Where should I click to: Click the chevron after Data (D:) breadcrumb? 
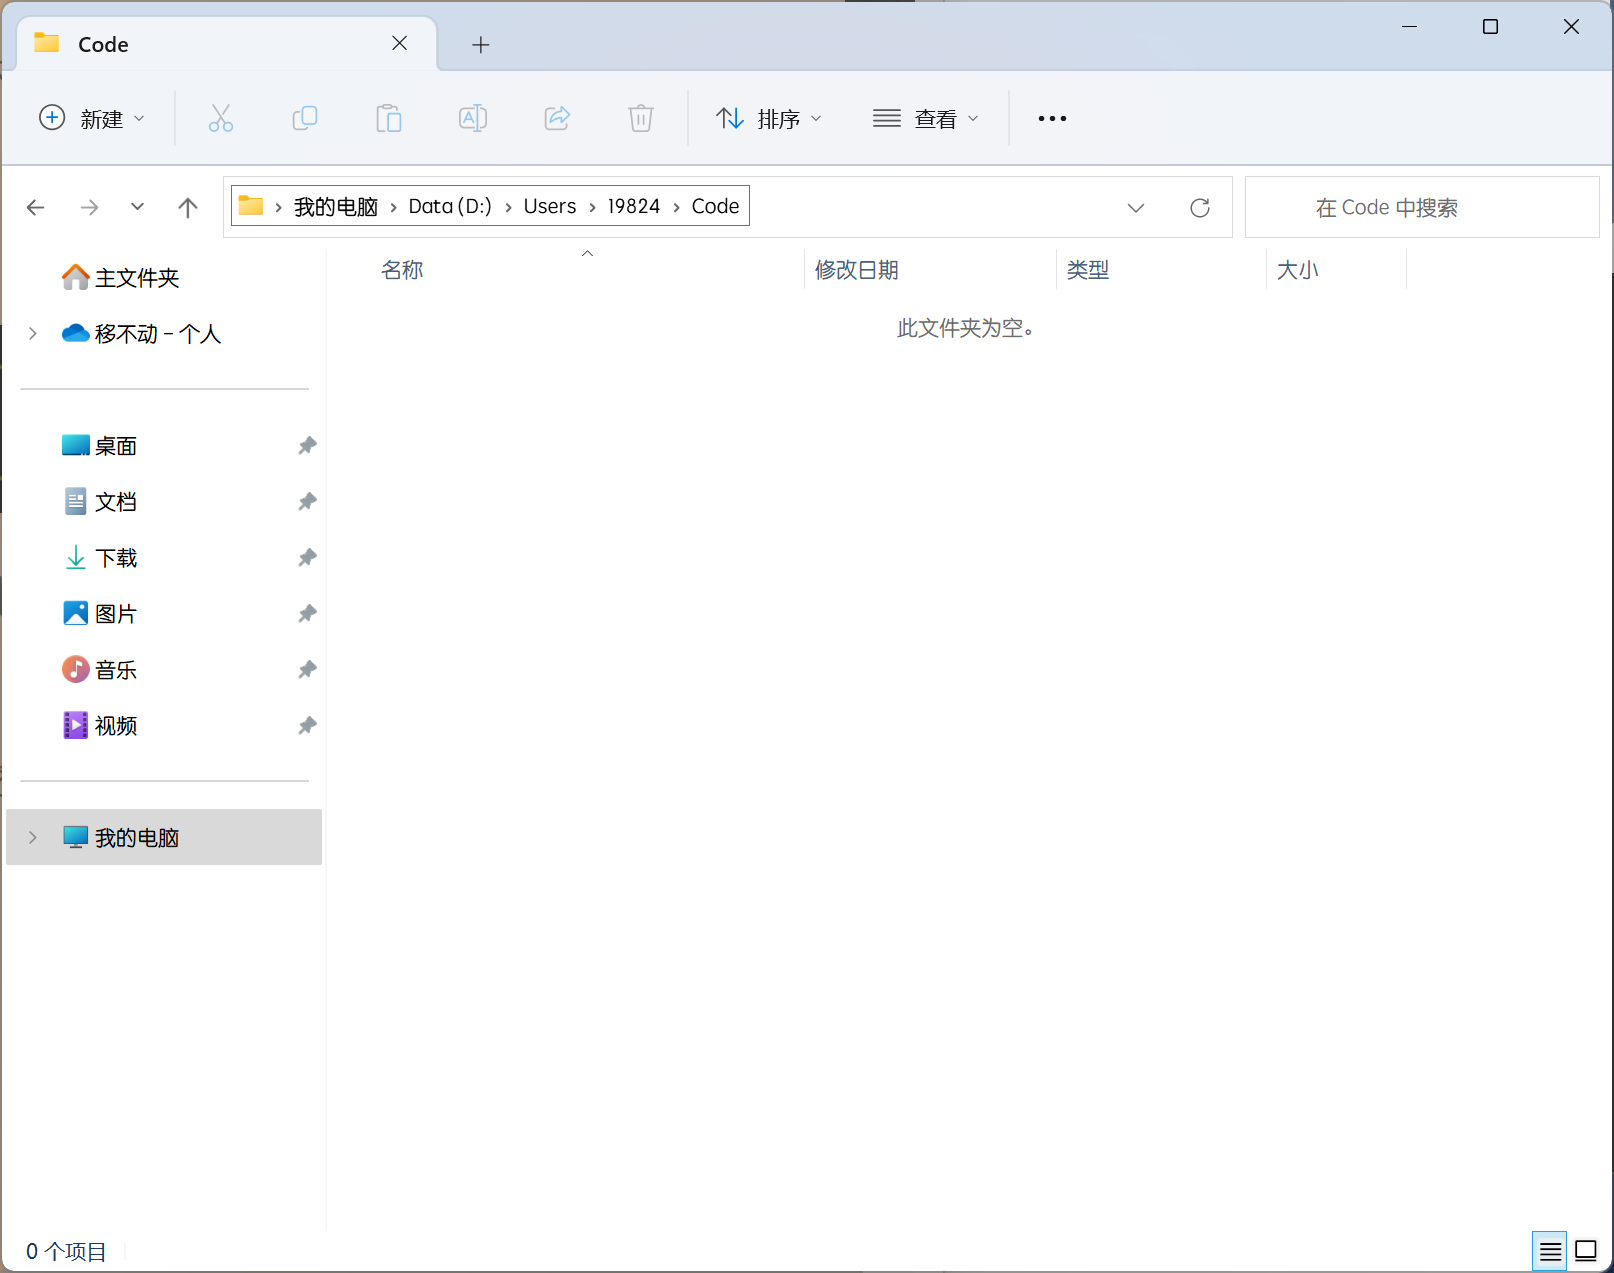[508, 207]
